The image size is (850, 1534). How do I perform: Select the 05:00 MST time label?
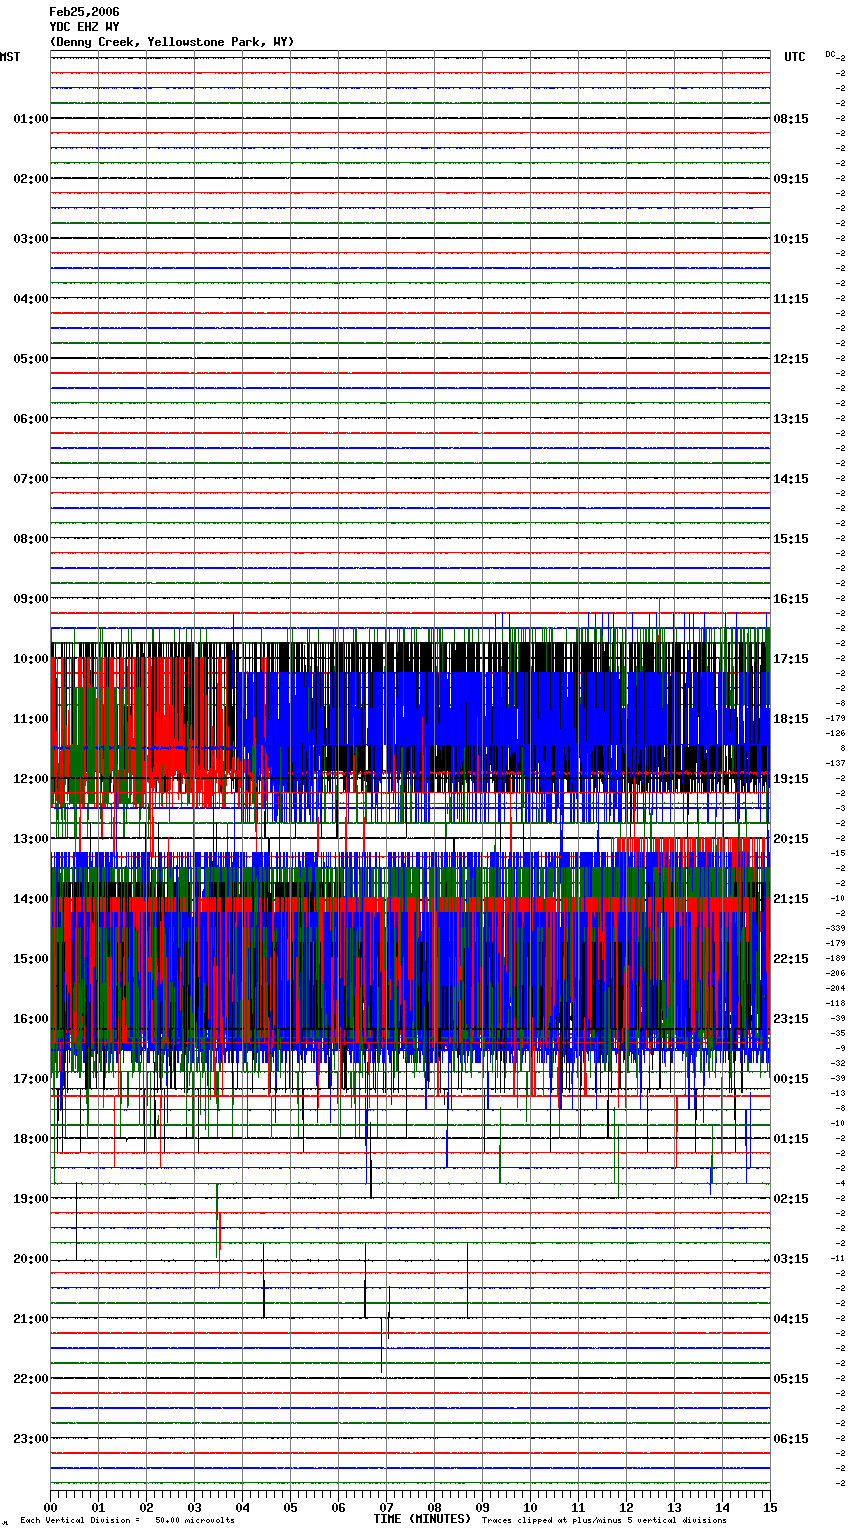(30, 359)
